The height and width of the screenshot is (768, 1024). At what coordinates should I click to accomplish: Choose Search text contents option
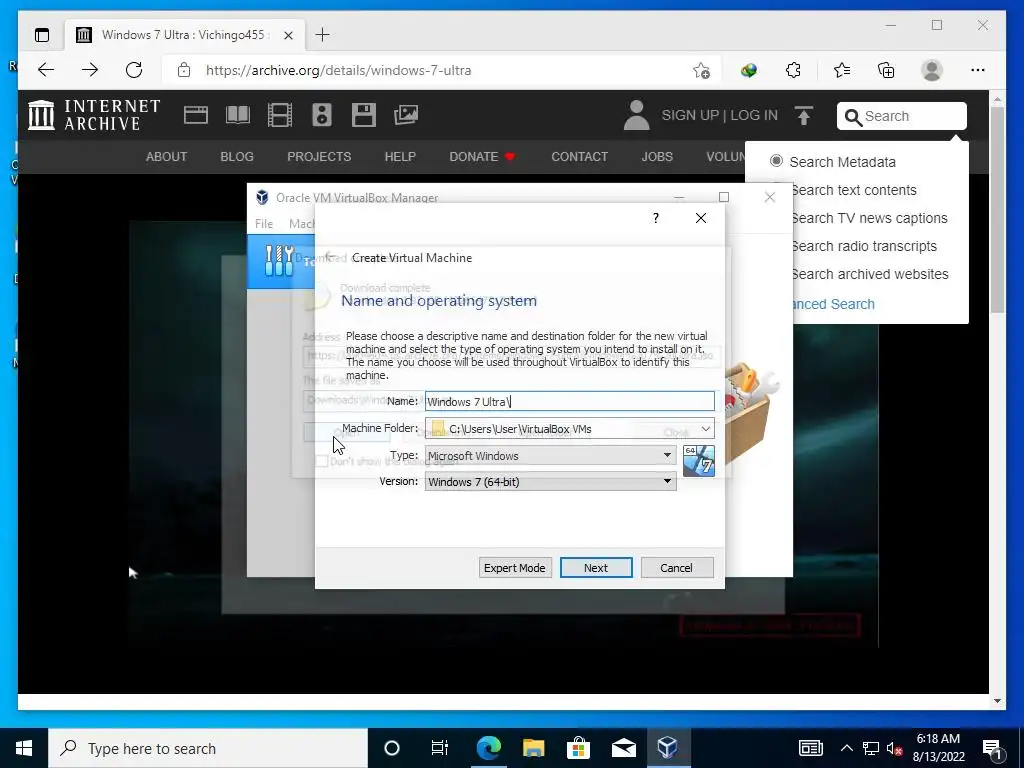point(854,190)
